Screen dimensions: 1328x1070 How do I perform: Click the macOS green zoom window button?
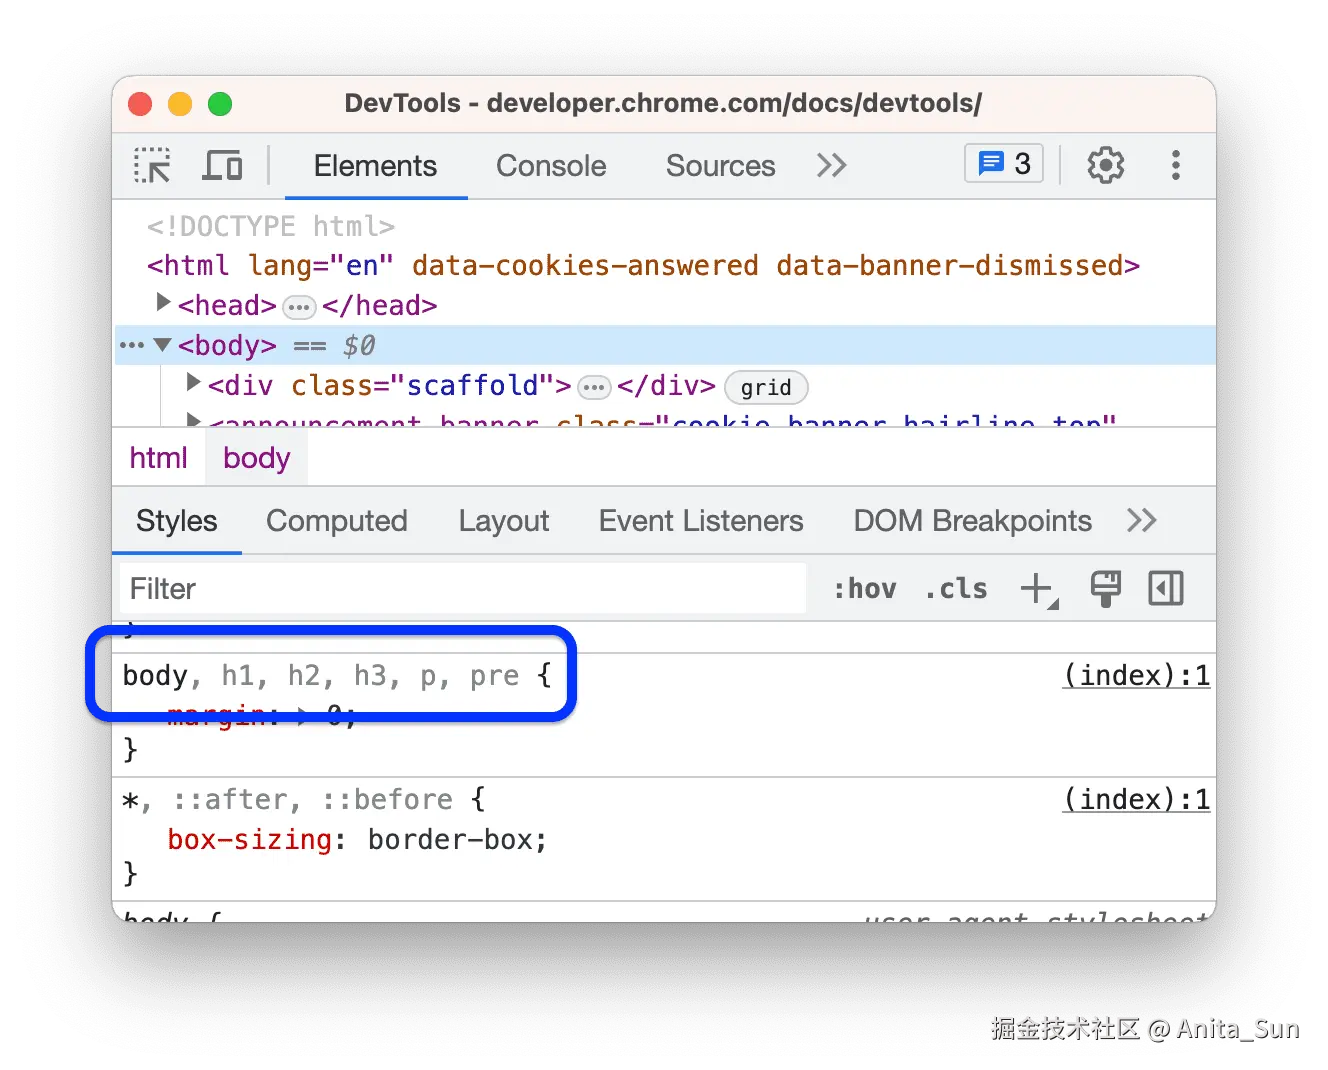[220, 104]
